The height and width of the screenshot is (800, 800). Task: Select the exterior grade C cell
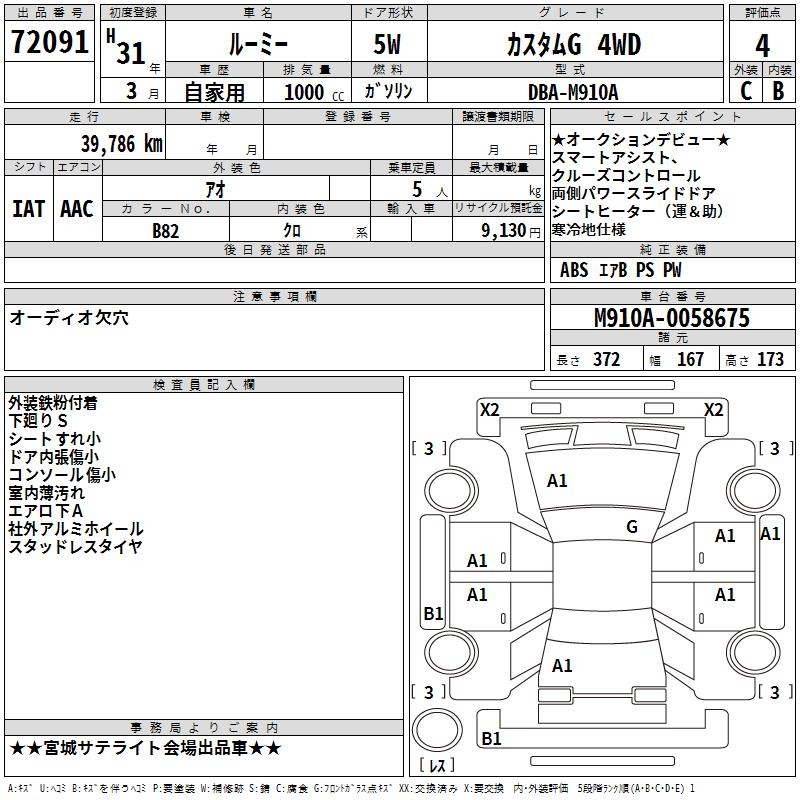coord(746,91)
